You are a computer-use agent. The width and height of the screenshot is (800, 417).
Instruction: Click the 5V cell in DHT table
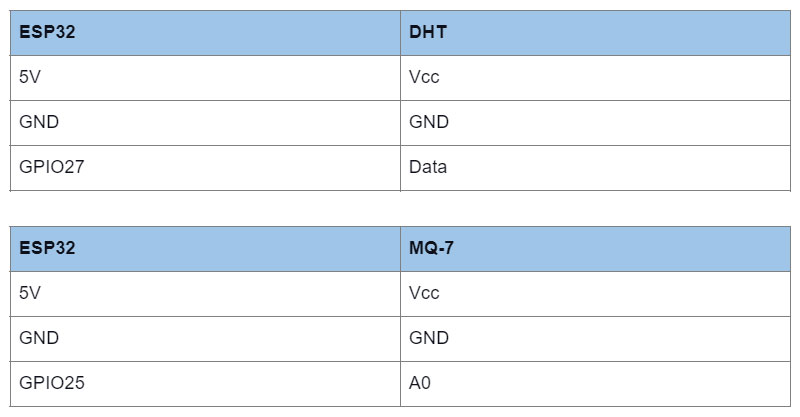(205, 78)
